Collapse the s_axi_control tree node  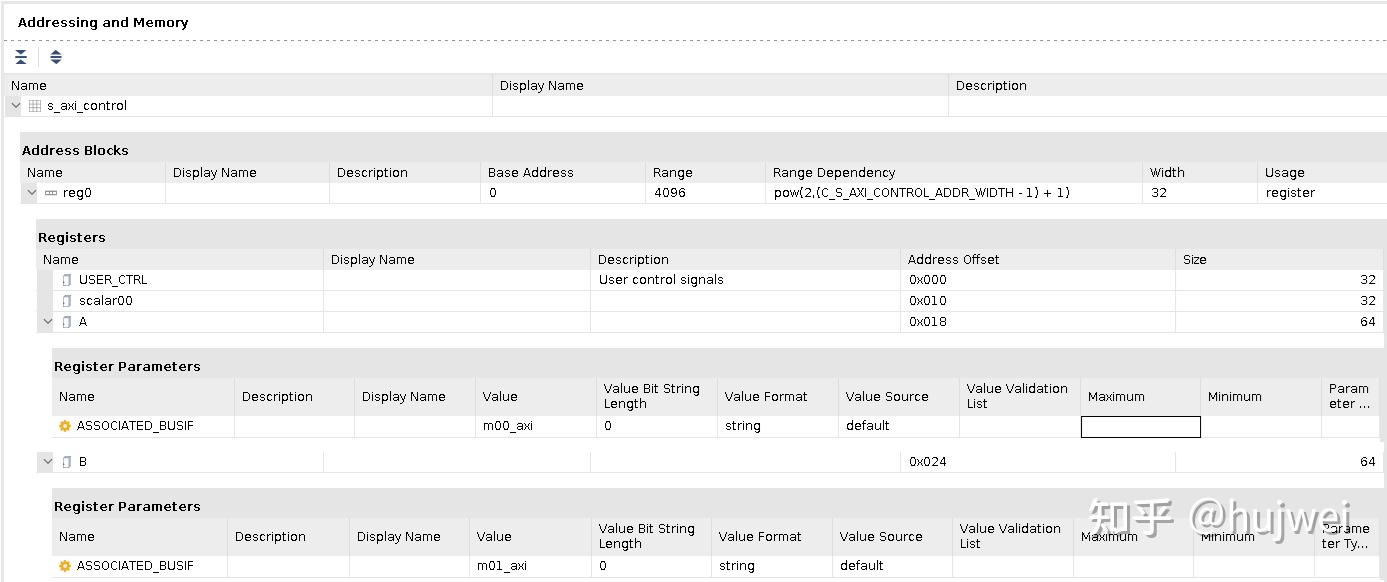[x=14, y=105]
